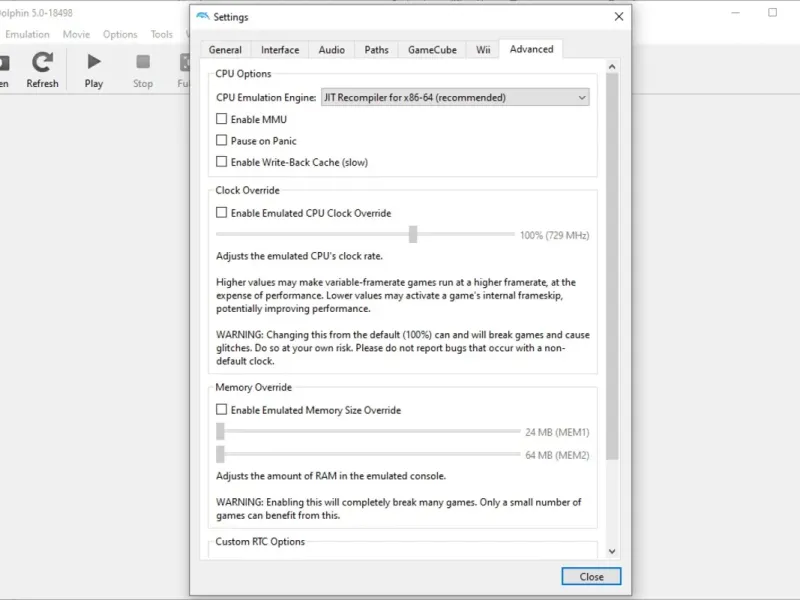
Task: Open the Movie menu
Action: pos(77,34)
